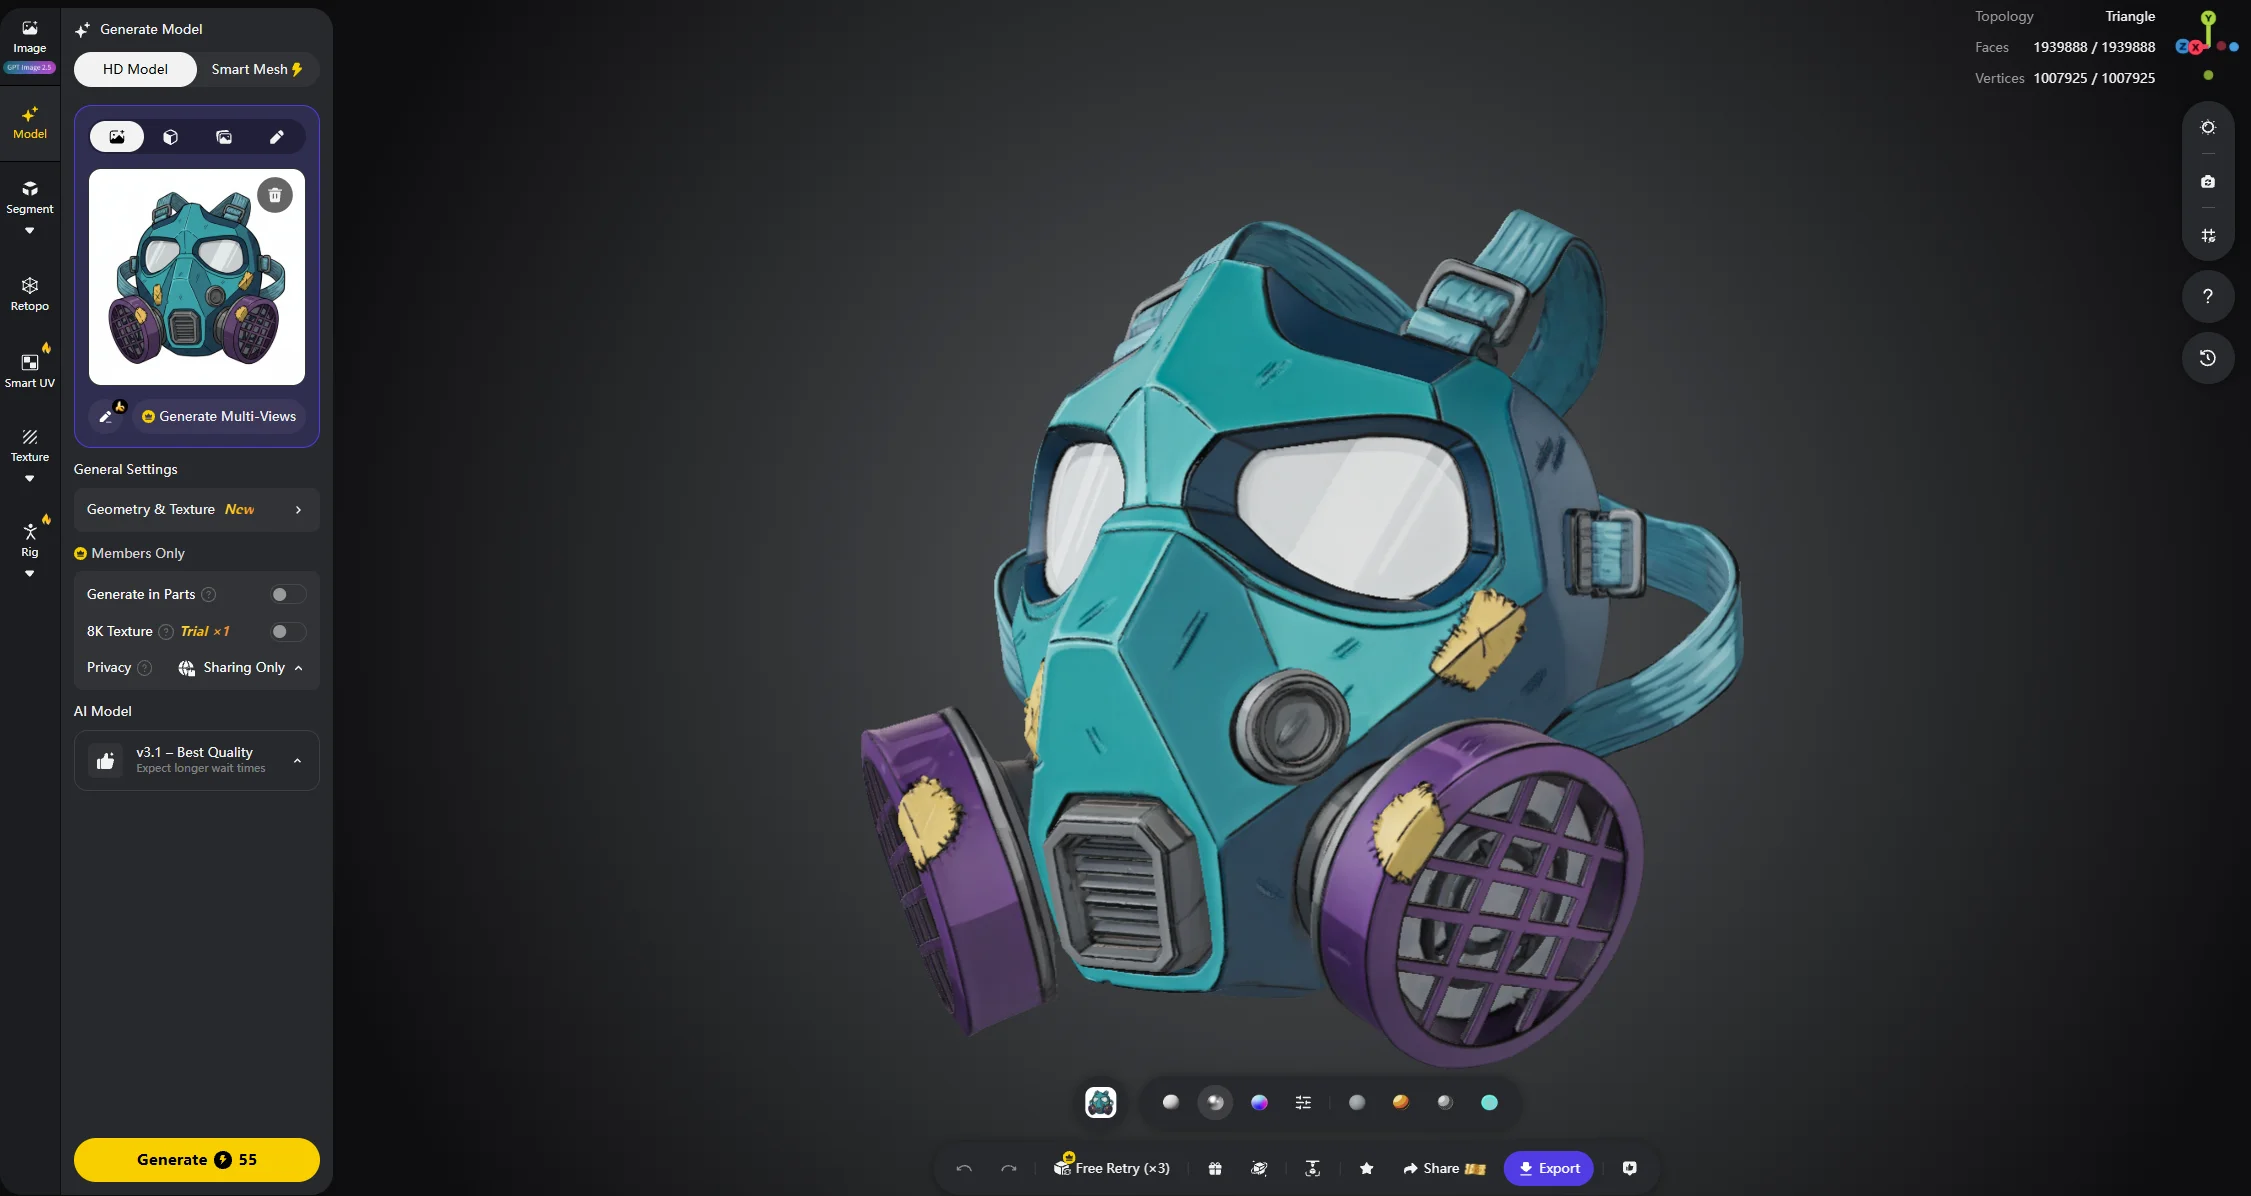Expand the Segment submenu arrow
Image resolution: width=2251 pixels, height=1196 pixels.
coord(30,231)
